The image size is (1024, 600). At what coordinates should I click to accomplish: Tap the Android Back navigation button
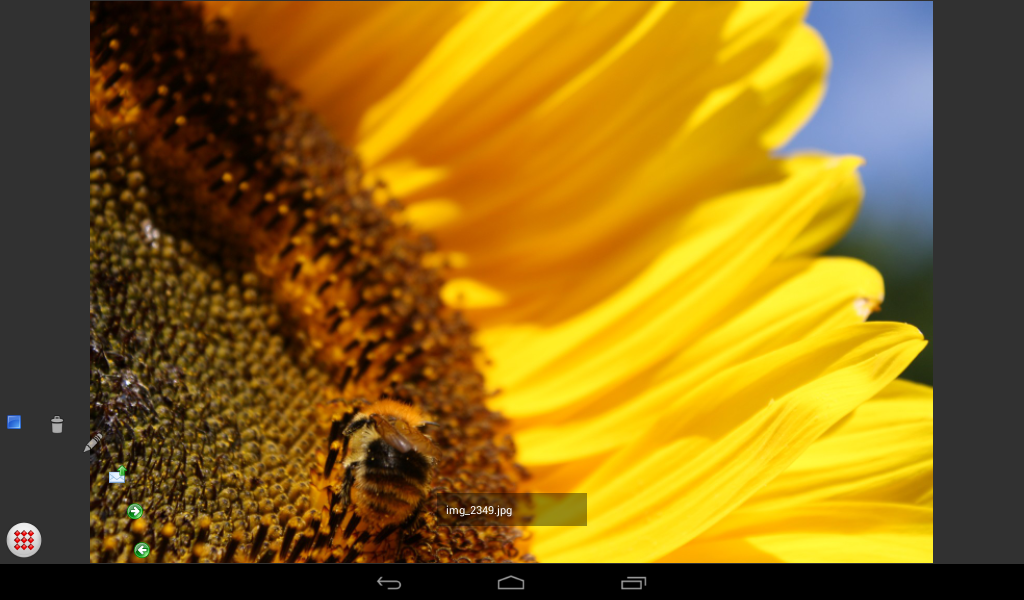pos(389,582)
